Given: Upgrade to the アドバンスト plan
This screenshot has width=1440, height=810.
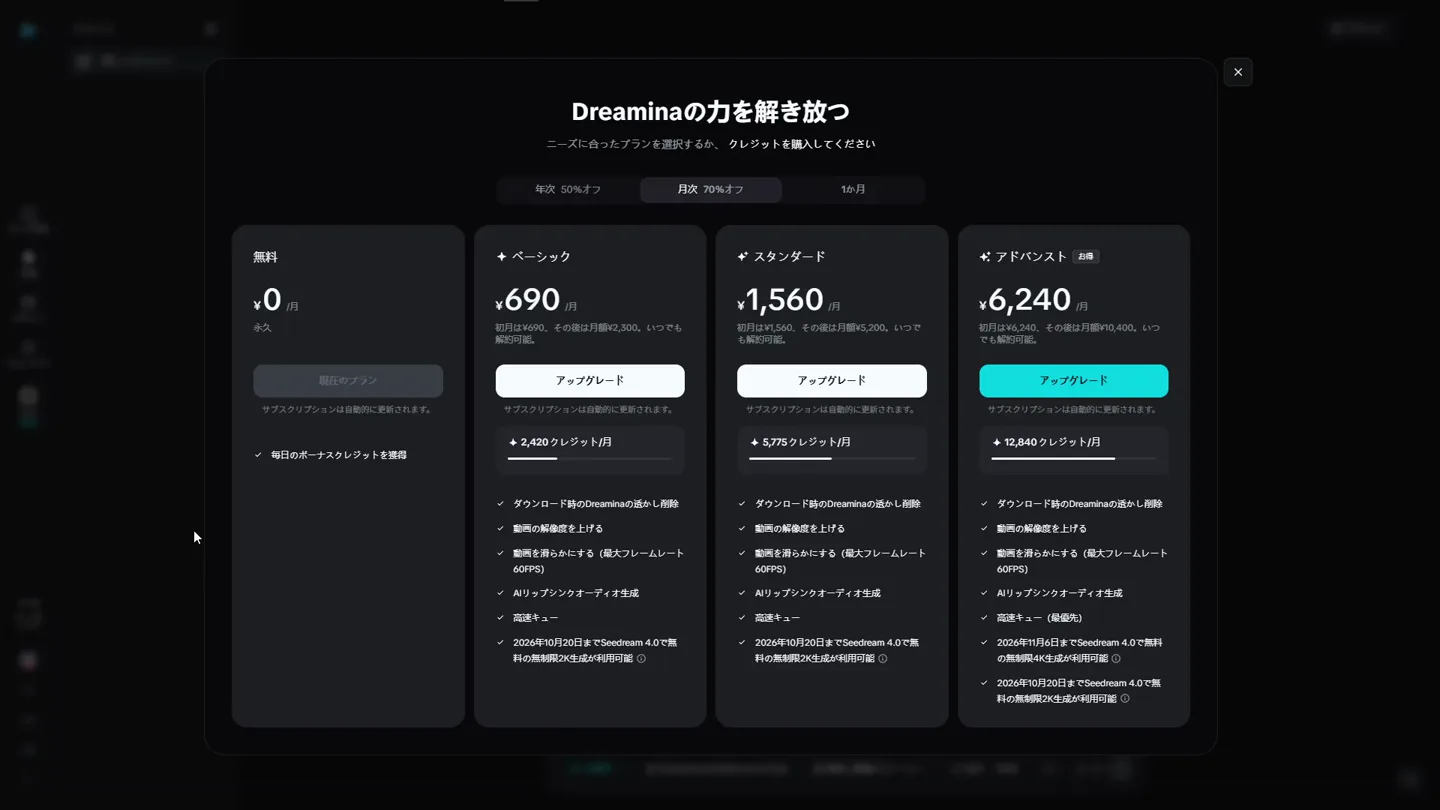Looking at the screenshot, I should click(1074, 381).
